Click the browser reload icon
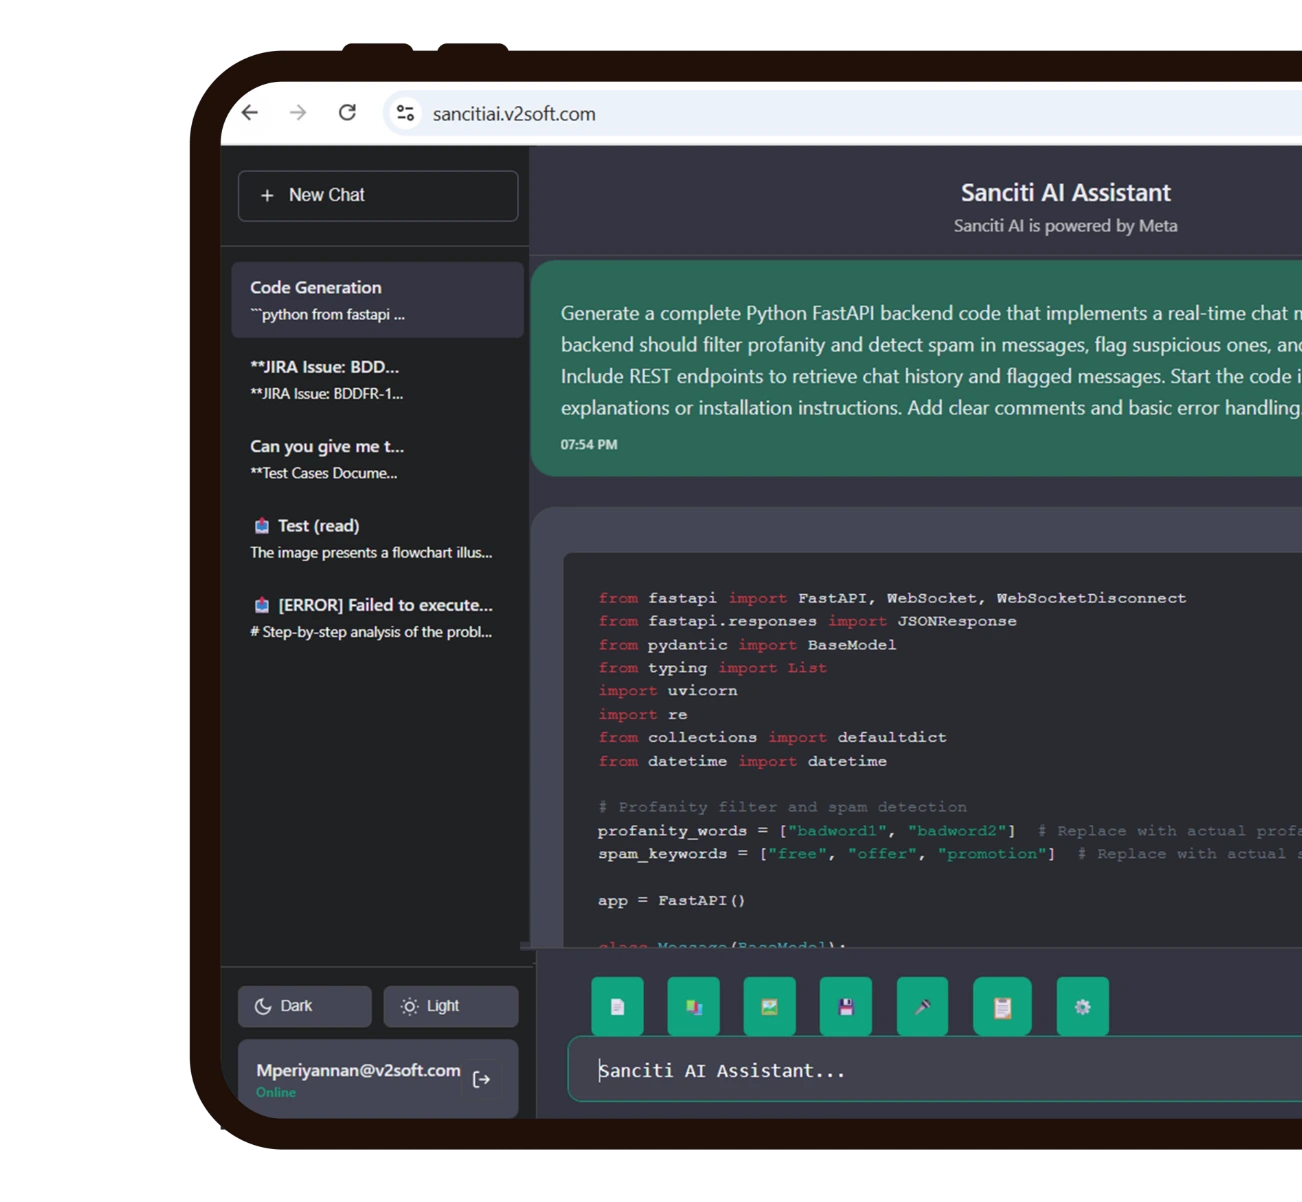 point(347,113)
